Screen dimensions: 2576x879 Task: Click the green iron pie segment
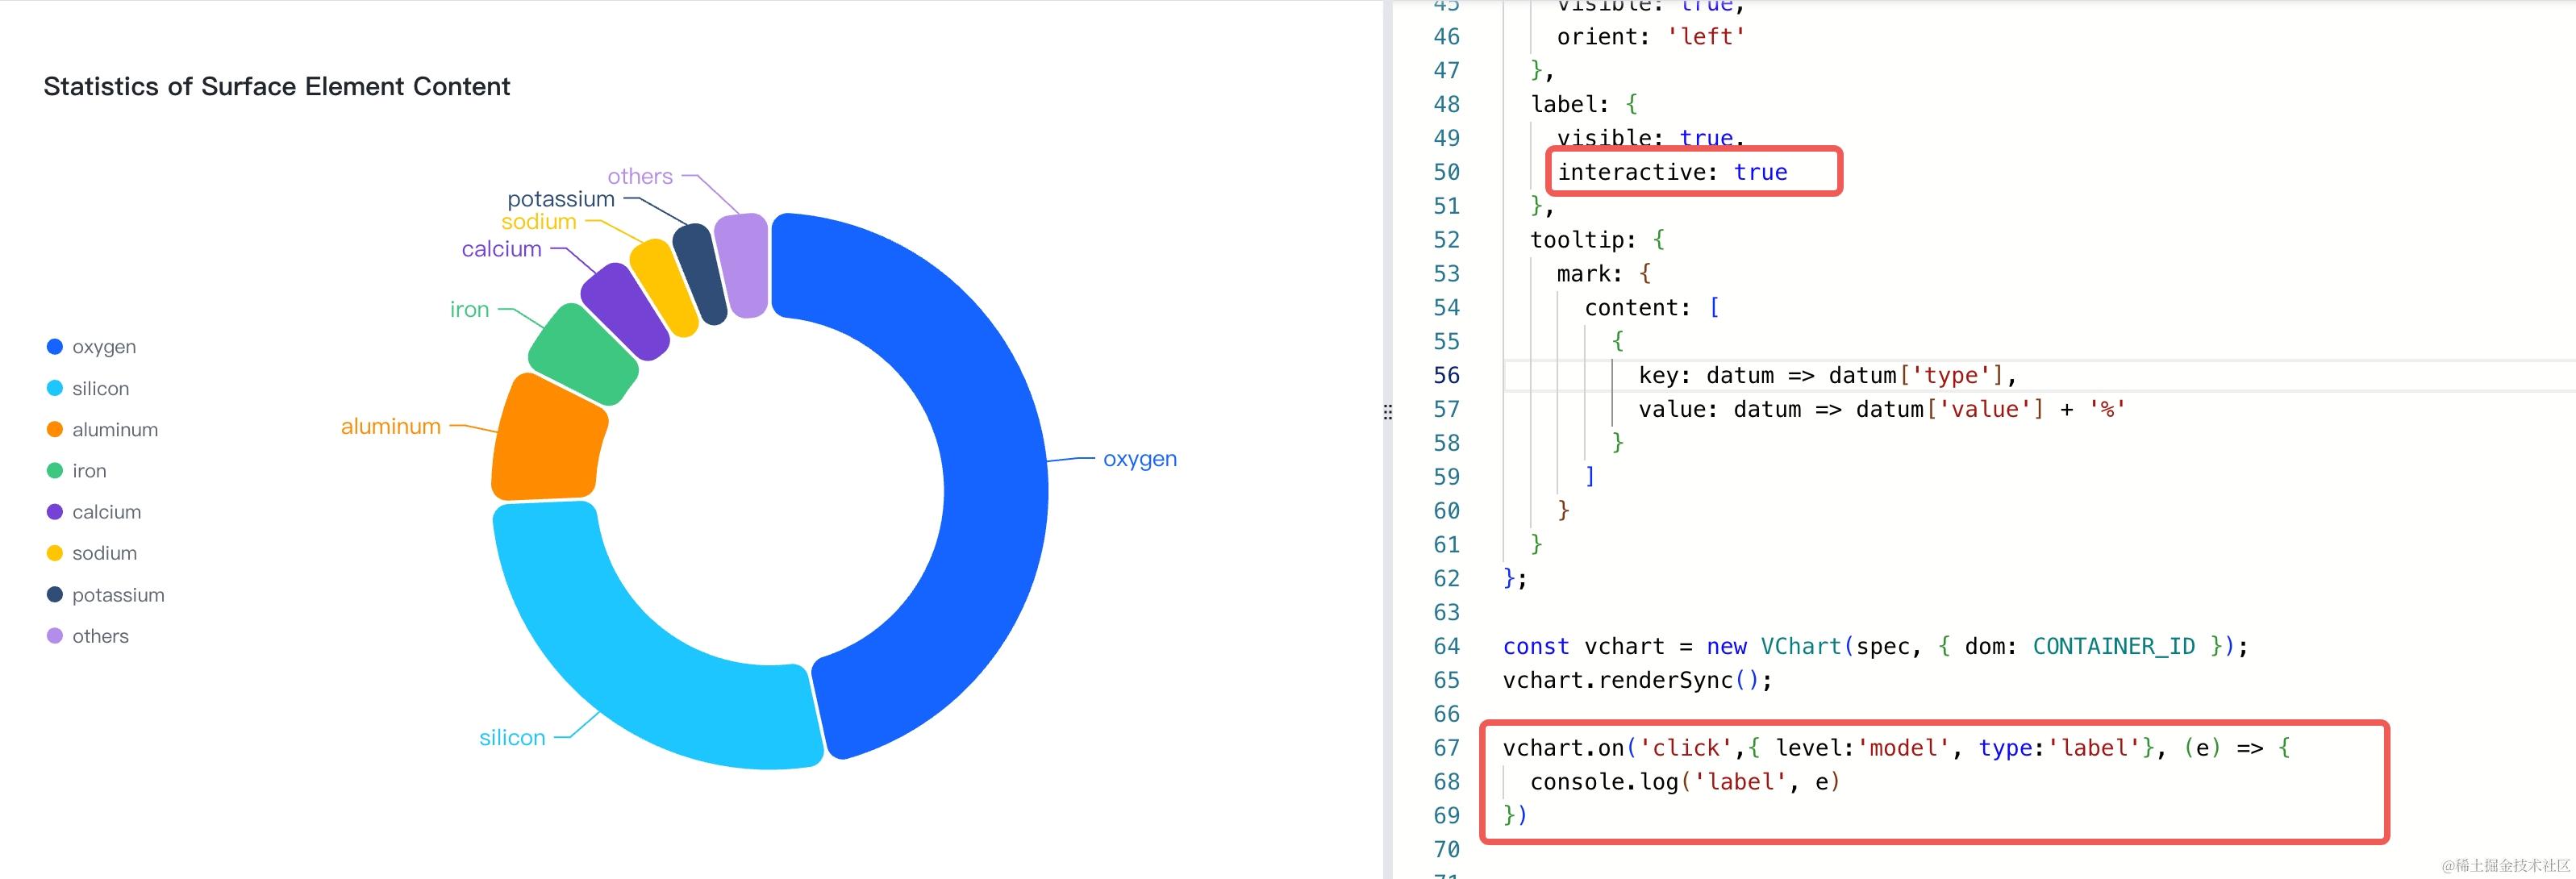click(583, 353)
